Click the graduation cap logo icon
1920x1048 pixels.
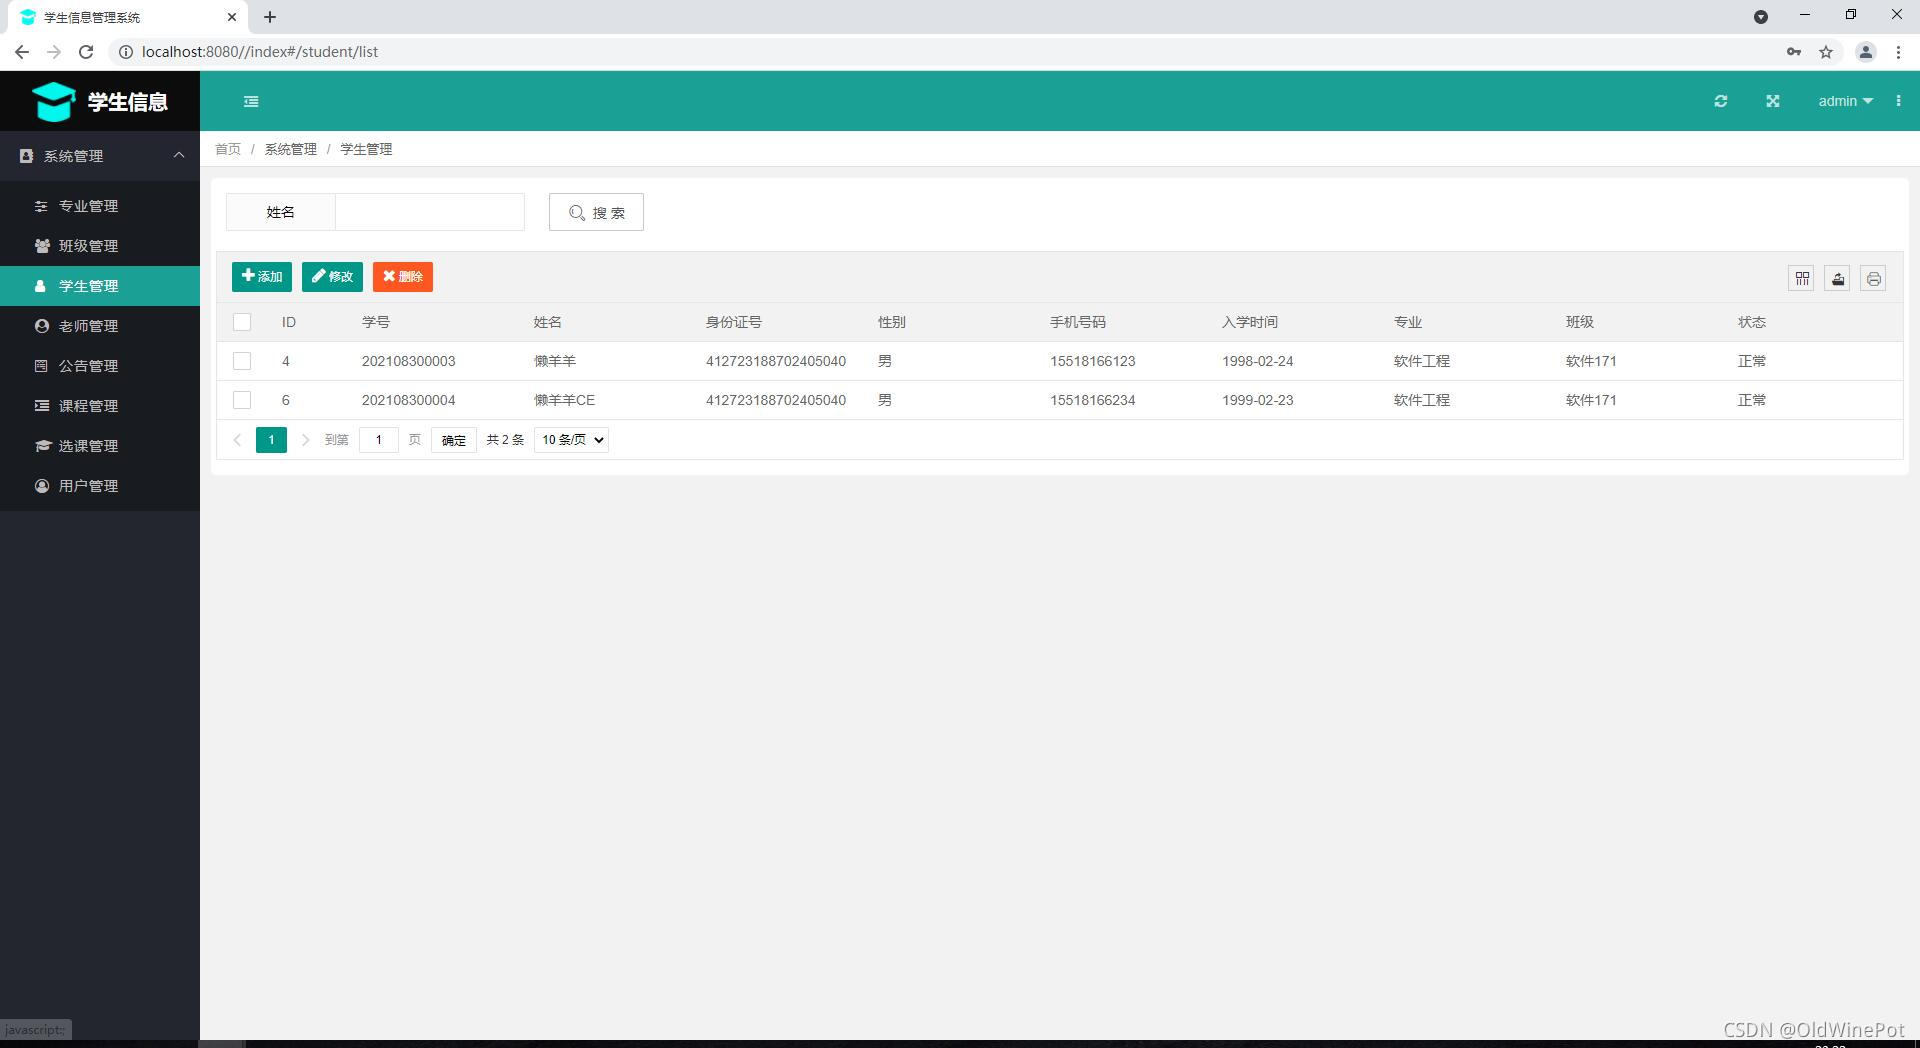click(x=54, y=101)
